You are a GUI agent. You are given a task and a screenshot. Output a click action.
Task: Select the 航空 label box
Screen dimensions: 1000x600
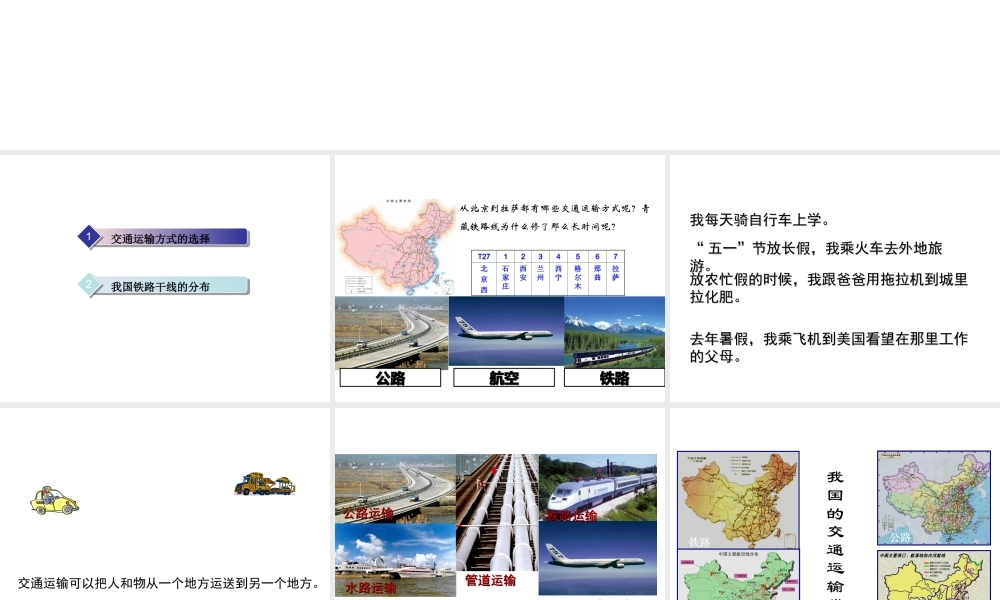pyautogui.click(x=504, y=378)
